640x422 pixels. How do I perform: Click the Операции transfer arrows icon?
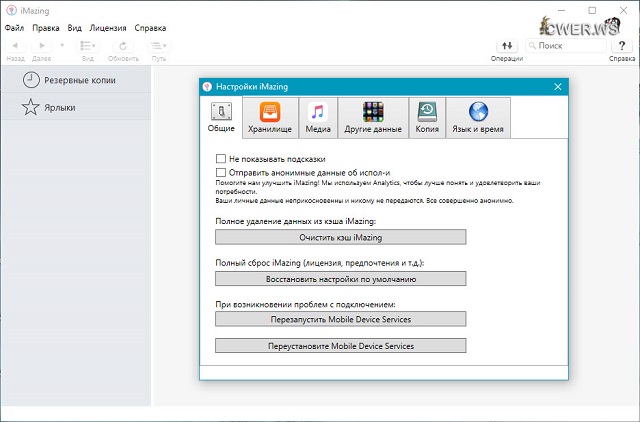pyautogui.click(x=507, y=46)
